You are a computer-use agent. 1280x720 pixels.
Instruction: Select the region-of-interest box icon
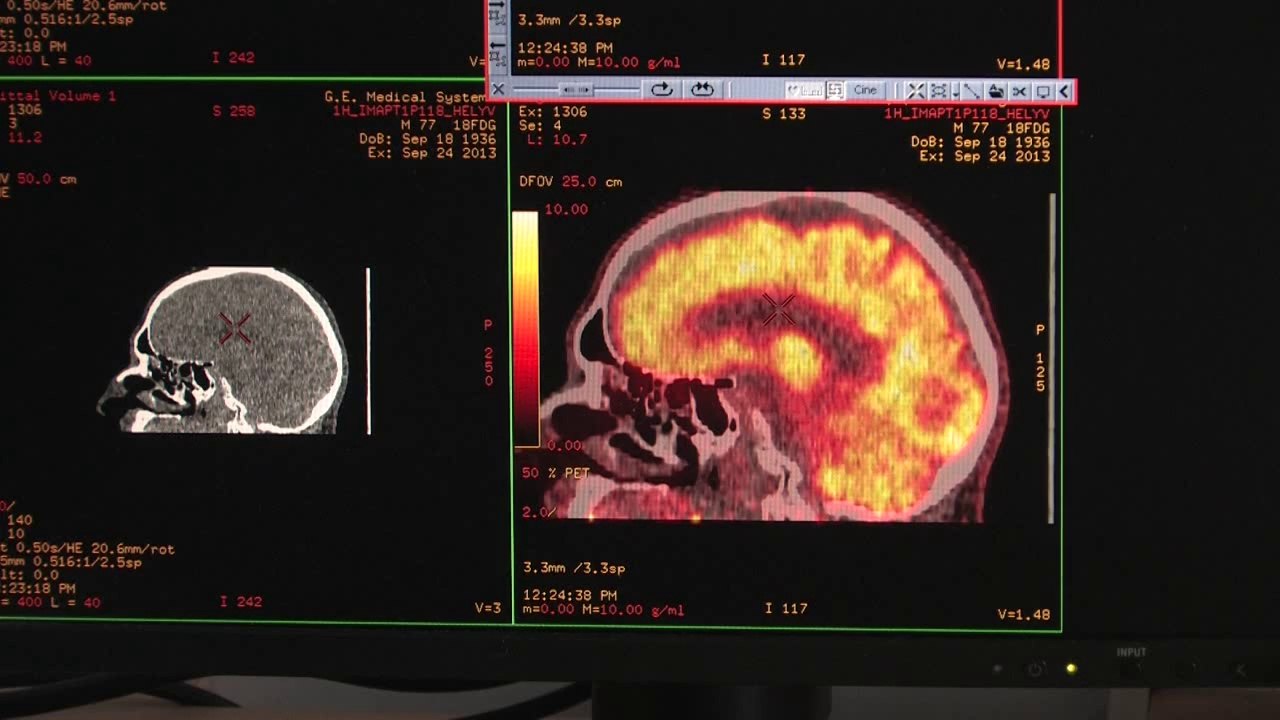(x=939, y=91)
